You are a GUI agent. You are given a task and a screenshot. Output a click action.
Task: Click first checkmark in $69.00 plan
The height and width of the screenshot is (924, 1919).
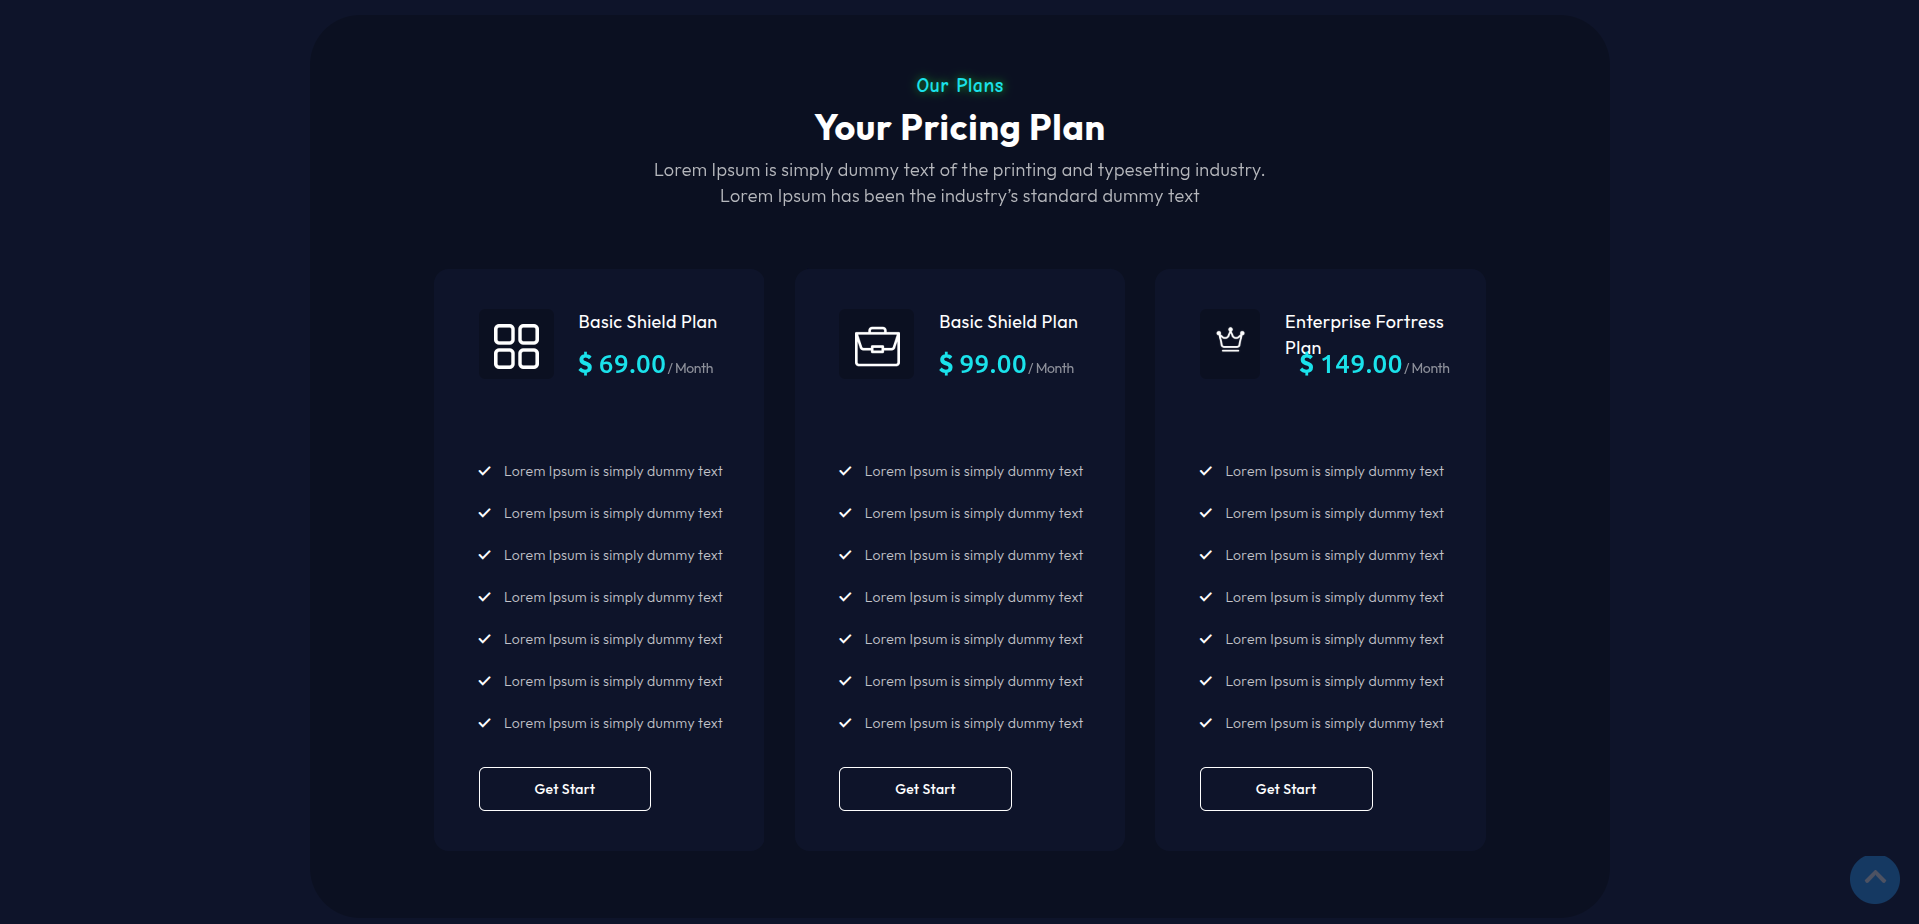point(485,471)
